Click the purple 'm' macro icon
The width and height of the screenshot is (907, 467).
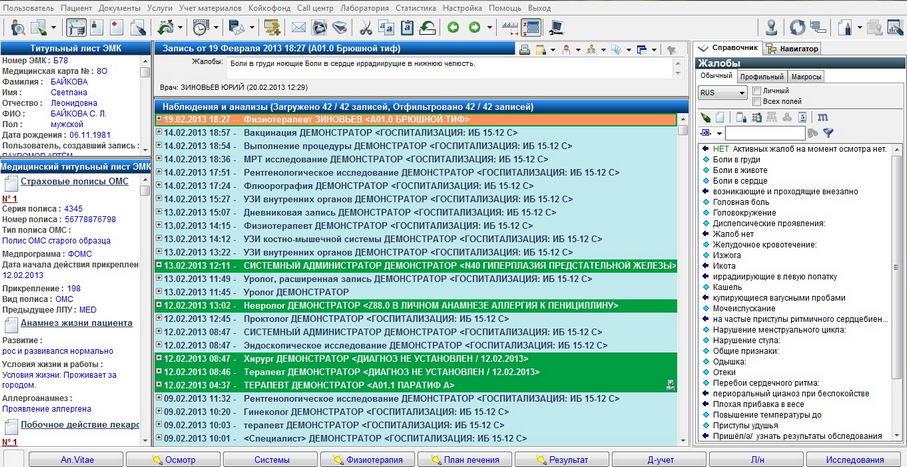coord(822,117)
